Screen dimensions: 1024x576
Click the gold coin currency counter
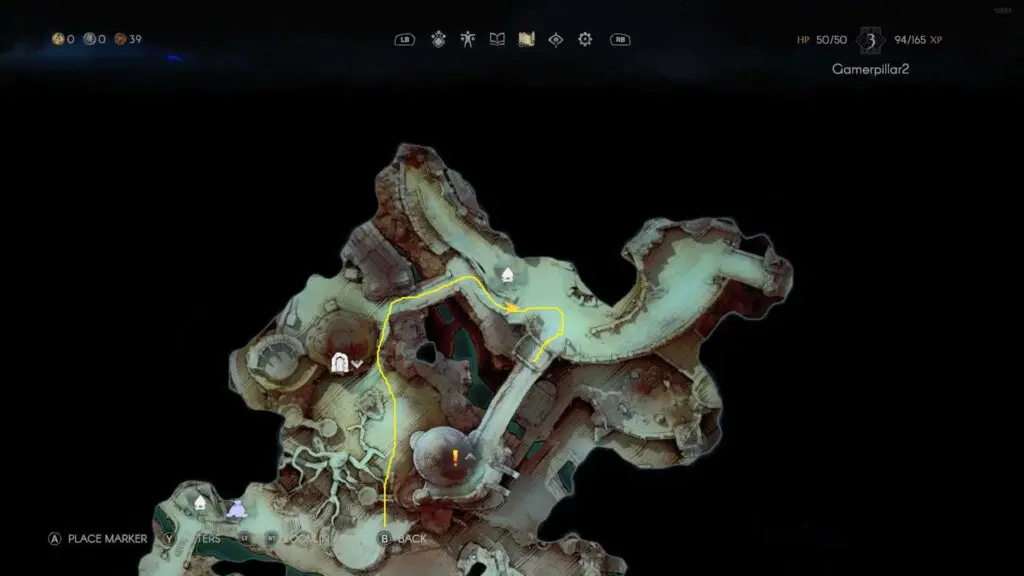63,40
